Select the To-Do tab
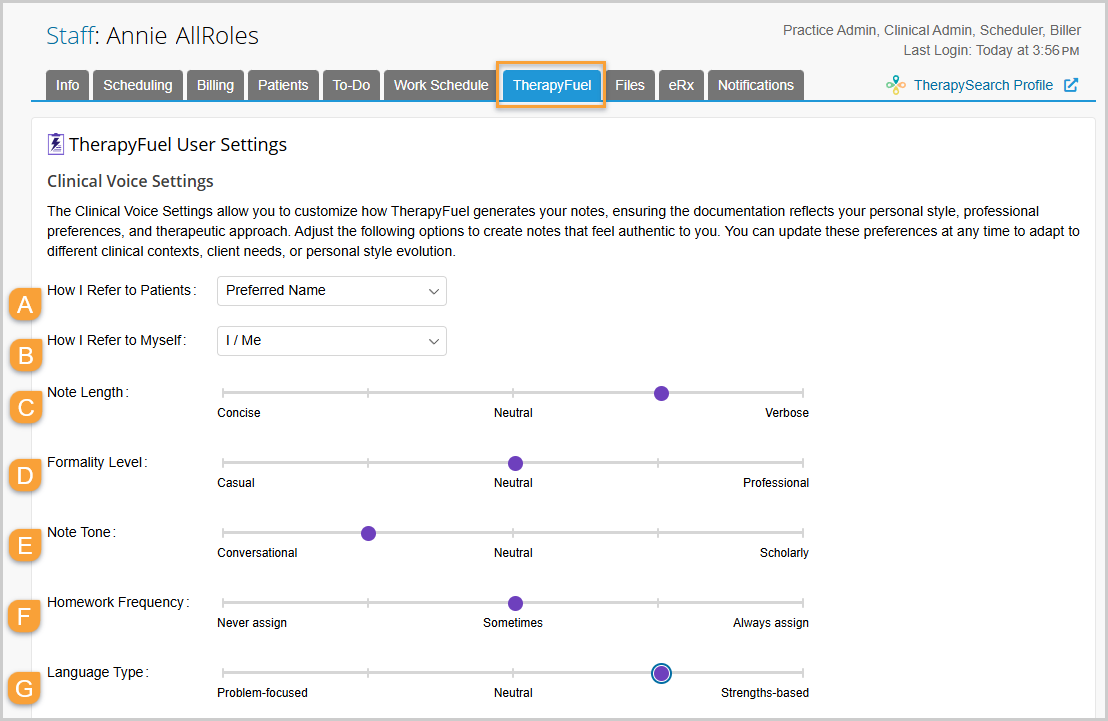 (351, 86)
